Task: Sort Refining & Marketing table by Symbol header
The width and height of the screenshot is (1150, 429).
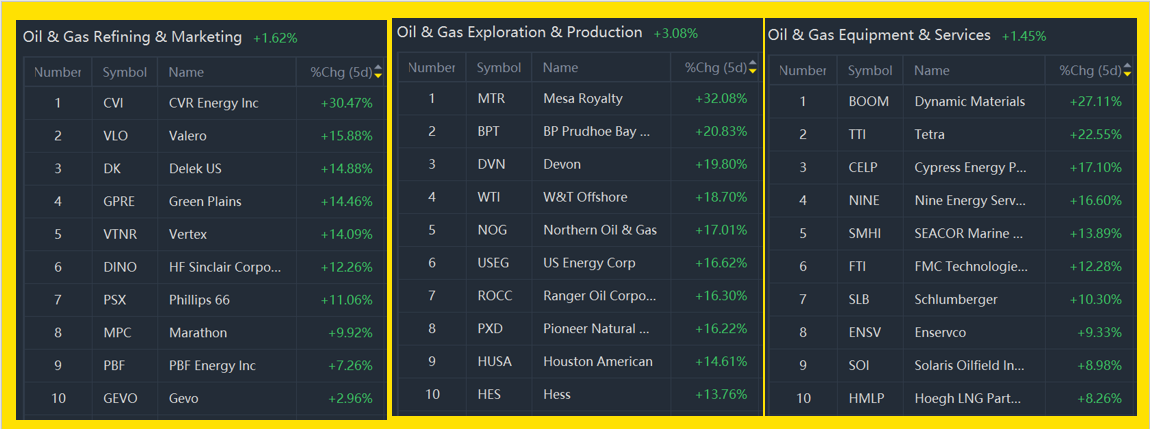Action: coord(125,72)
